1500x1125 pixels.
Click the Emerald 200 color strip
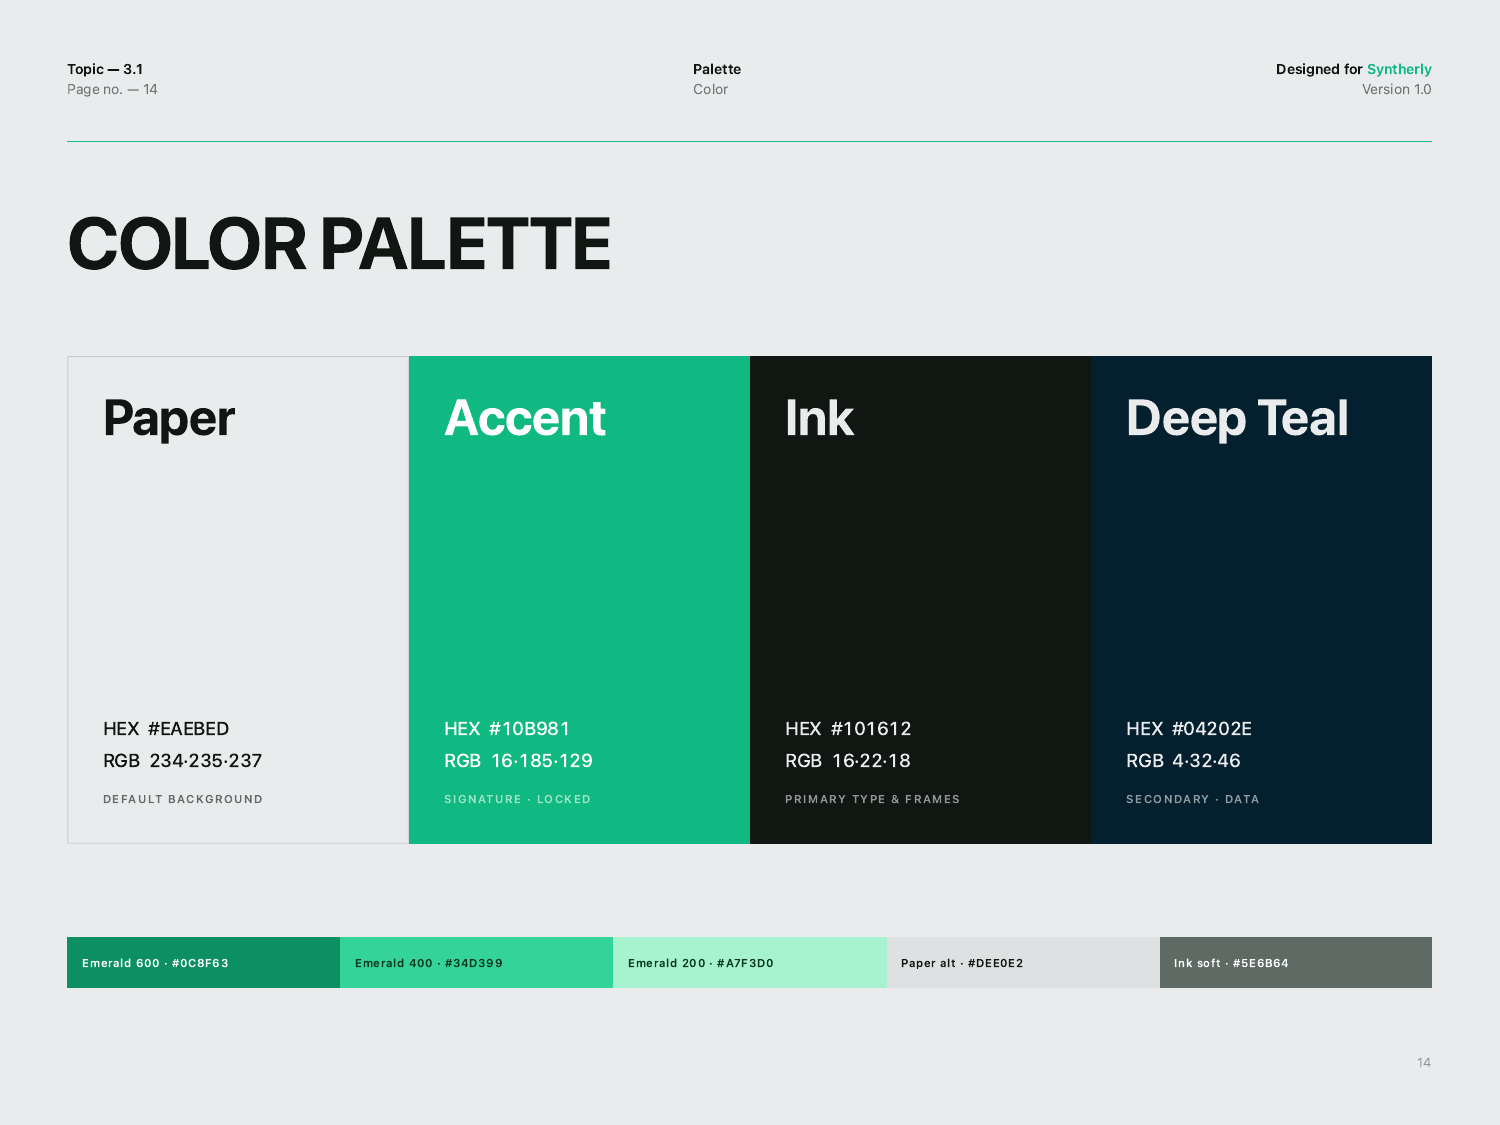(750, 962)
